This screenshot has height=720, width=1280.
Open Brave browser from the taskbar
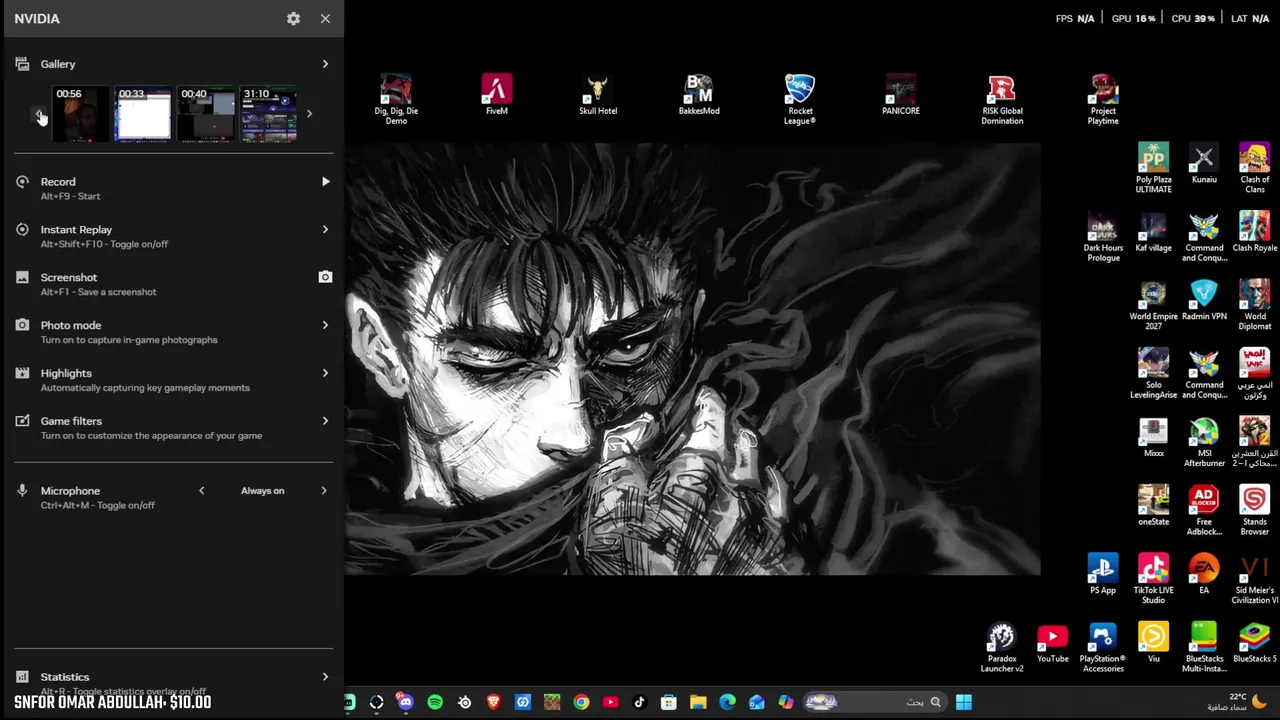pos(493,702)
